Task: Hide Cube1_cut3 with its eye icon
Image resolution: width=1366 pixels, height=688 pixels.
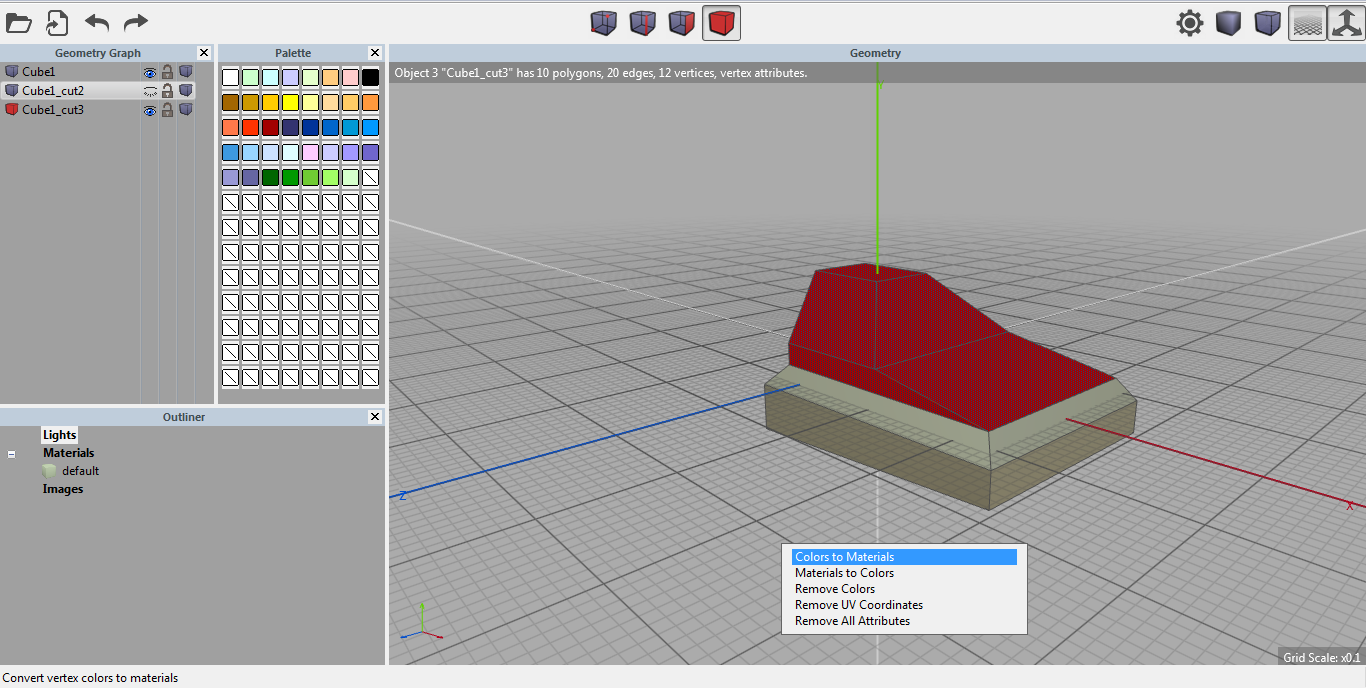Action: click(150, 110)
